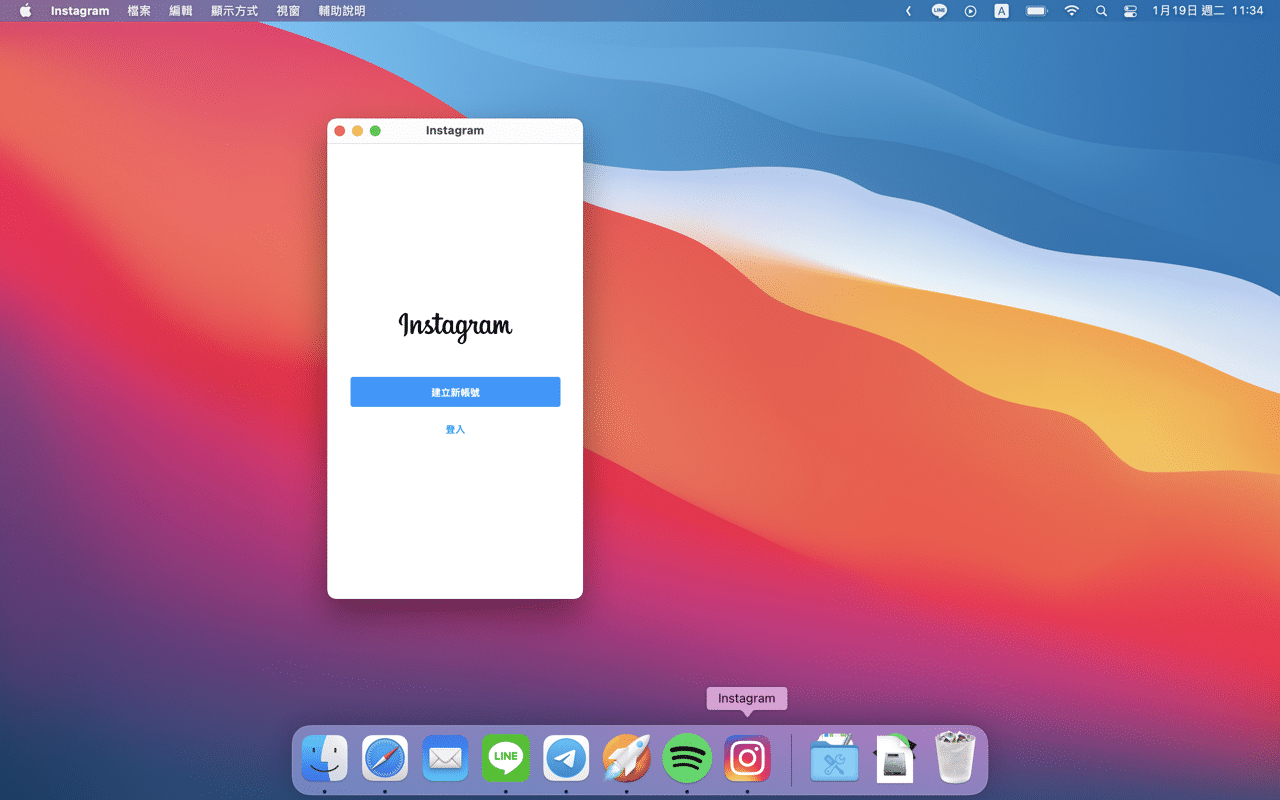
Task: Open Mail from the Dock
Action: pyautogui.click(x=445, y=759)
